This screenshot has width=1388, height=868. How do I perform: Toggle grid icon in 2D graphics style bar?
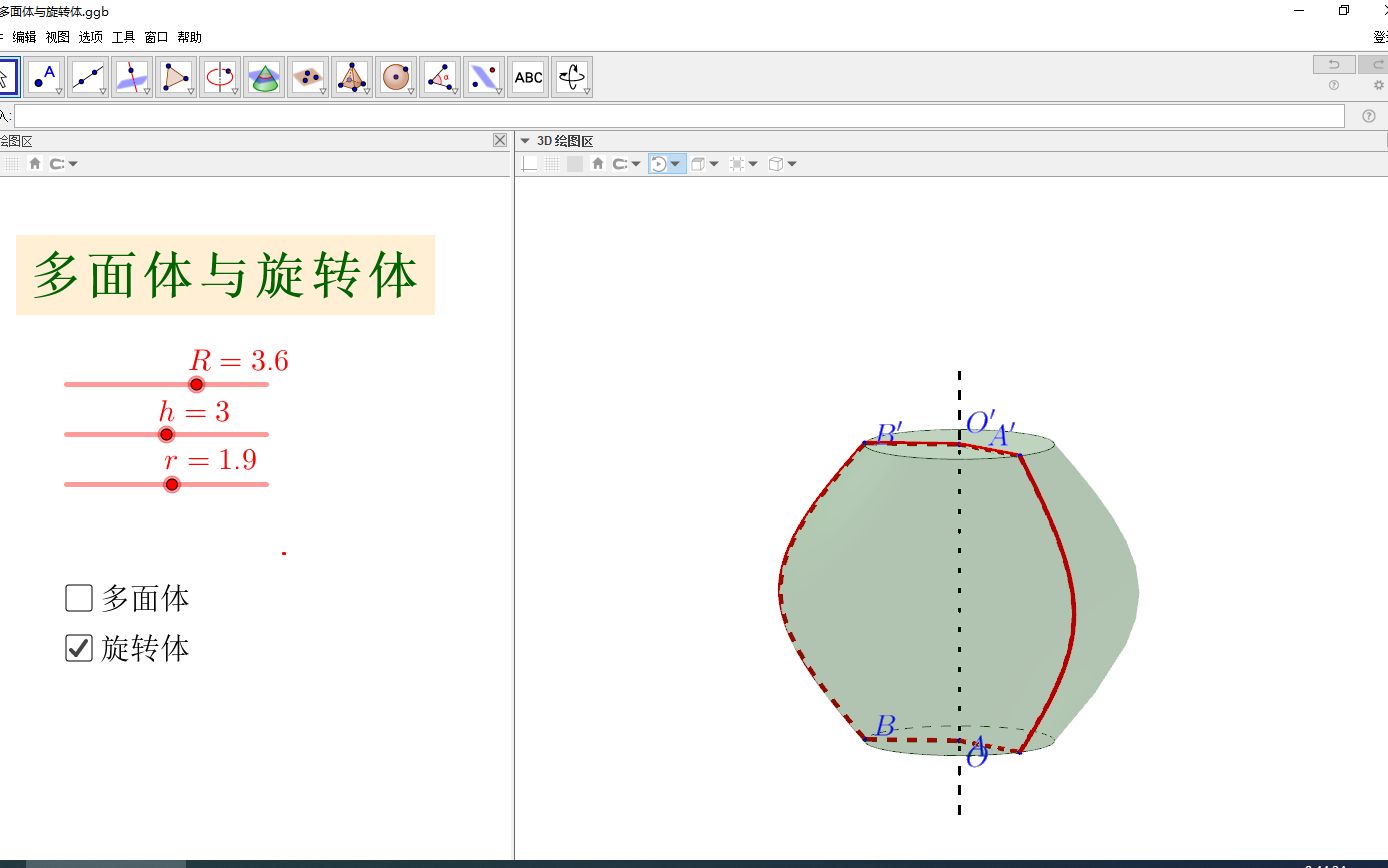click(x=12, y=164)
